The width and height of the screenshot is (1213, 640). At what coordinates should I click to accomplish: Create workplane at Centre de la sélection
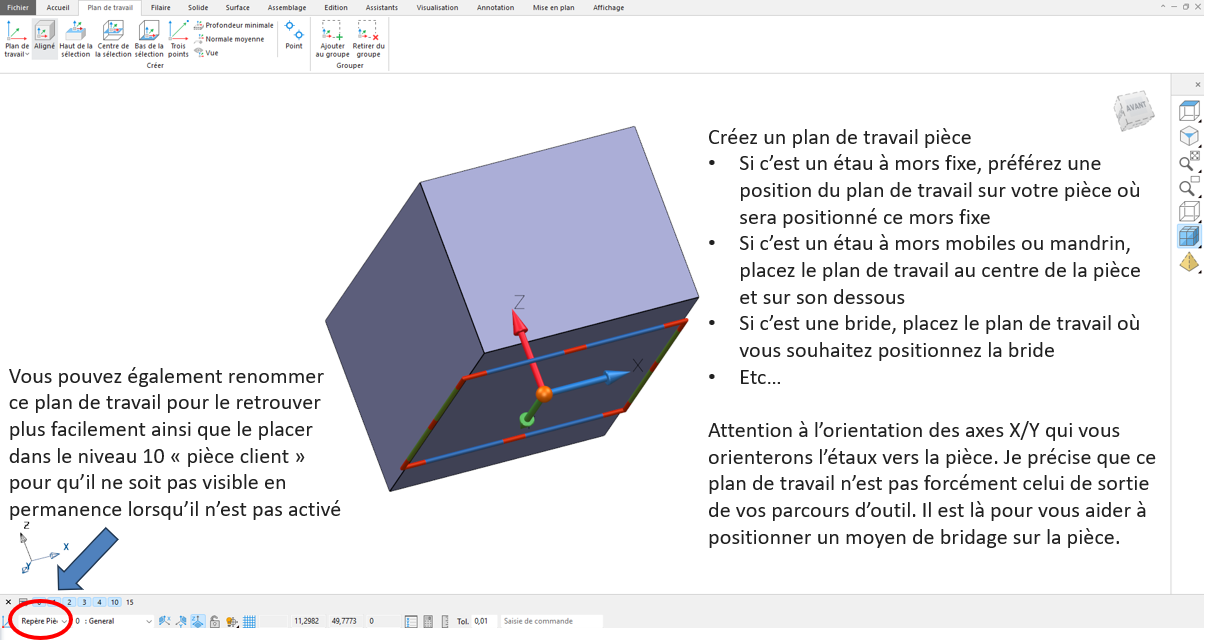(x=113, y=39)
